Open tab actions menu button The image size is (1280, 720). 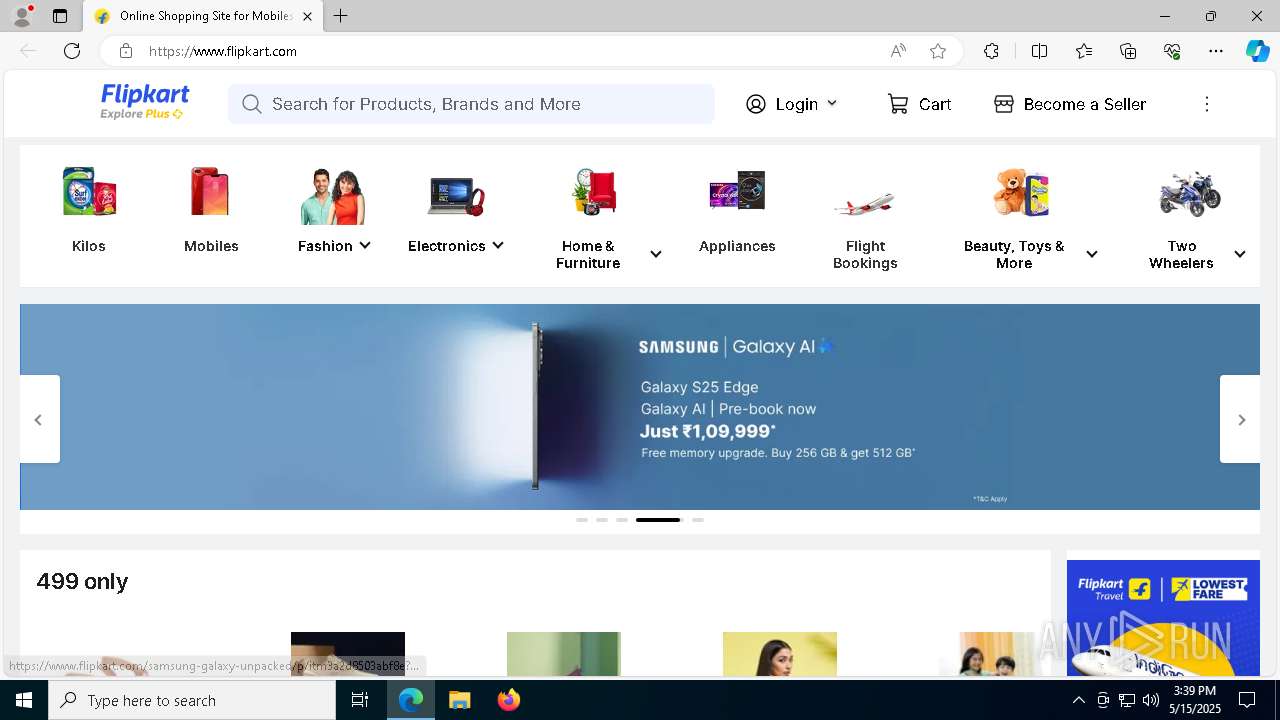[x=60, y=16]
